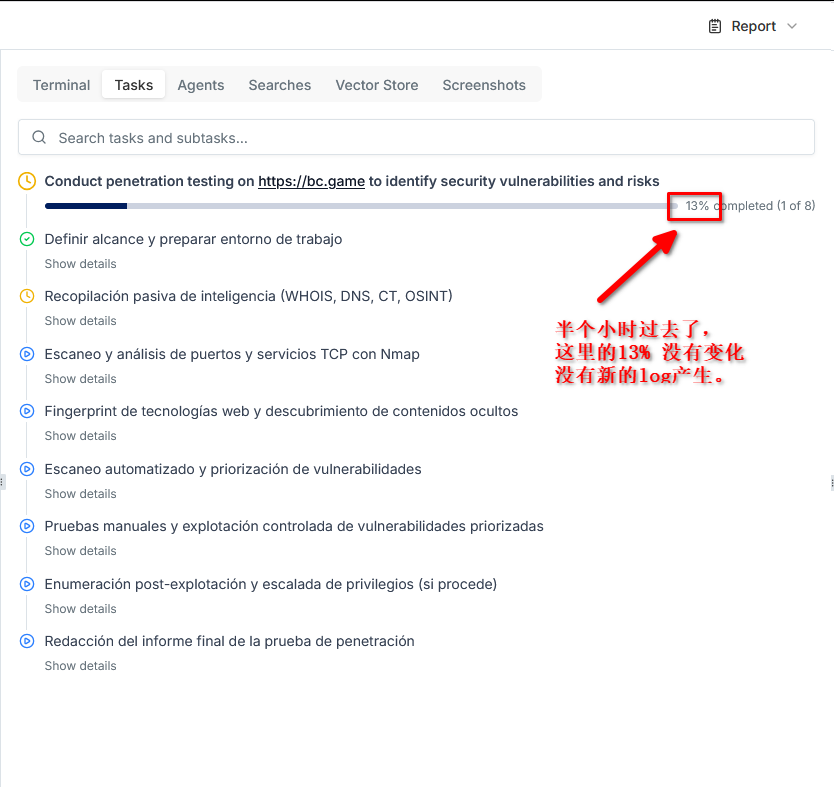The height and width of the screenshot is (787, 834).
Task: Click the clock icon of main penetration task
Action: [x=27, y=181]
